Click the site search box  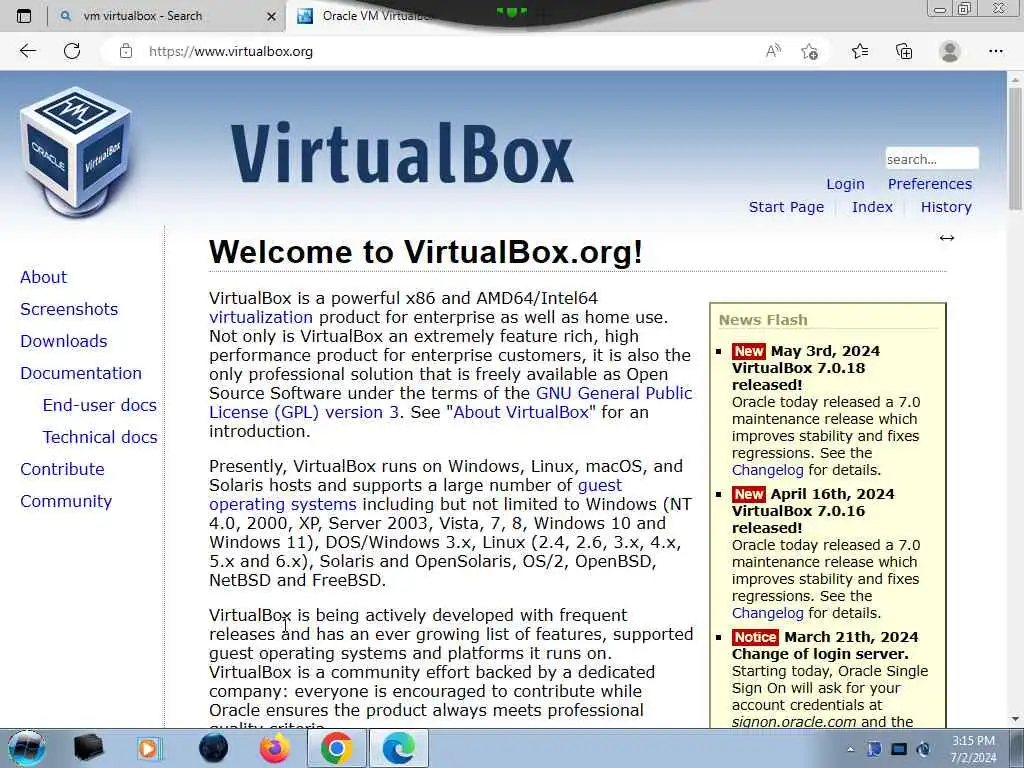932,159
